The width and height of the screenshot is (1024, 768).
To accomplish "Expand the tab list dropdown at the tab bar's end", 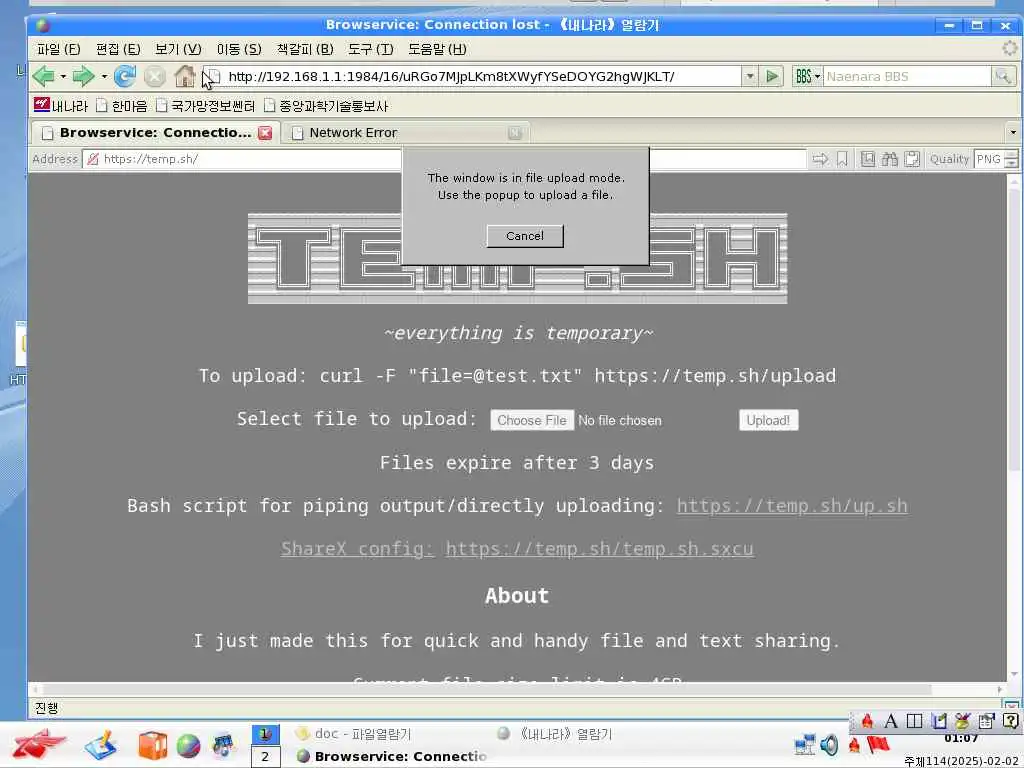I will click(1013, 132).
